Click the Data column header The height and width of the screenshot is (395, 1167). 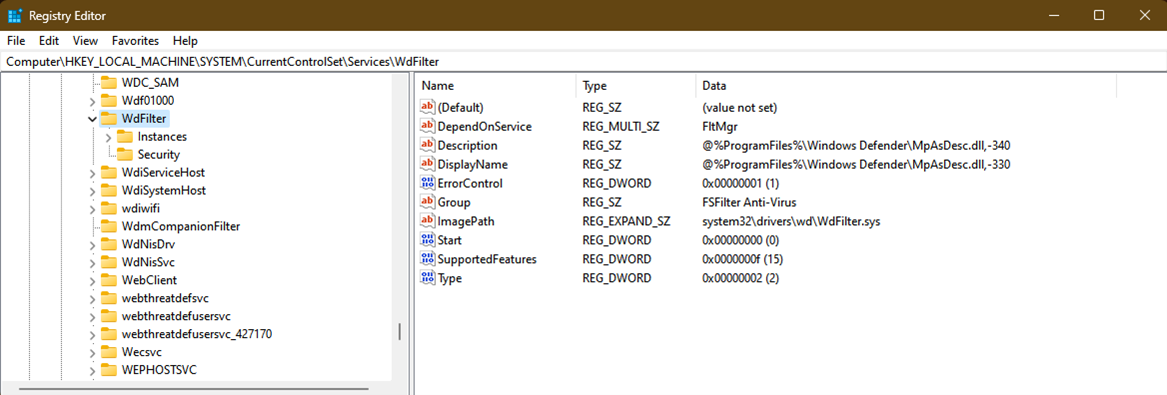pyautogui.click(x=905, y=86)
